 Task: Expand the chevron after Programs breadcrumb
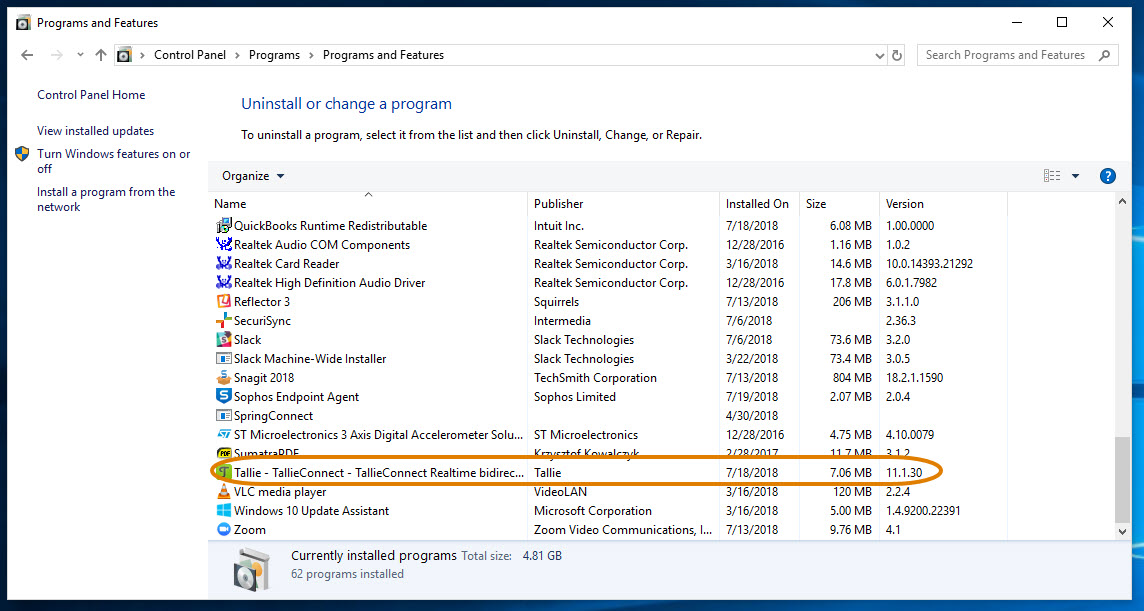[x=312, y=55]
